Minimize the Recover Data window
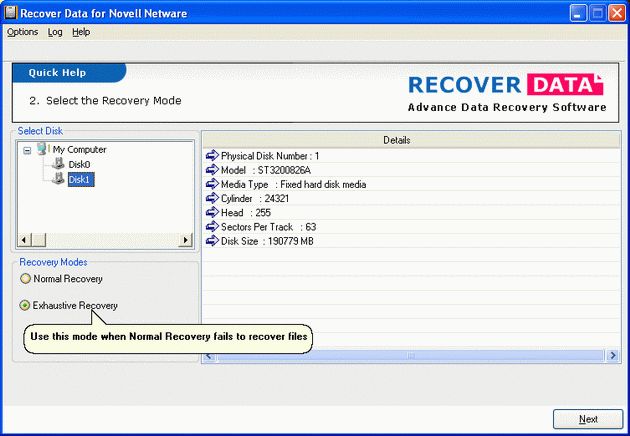 pyautogui.click(x=578, y=13)
